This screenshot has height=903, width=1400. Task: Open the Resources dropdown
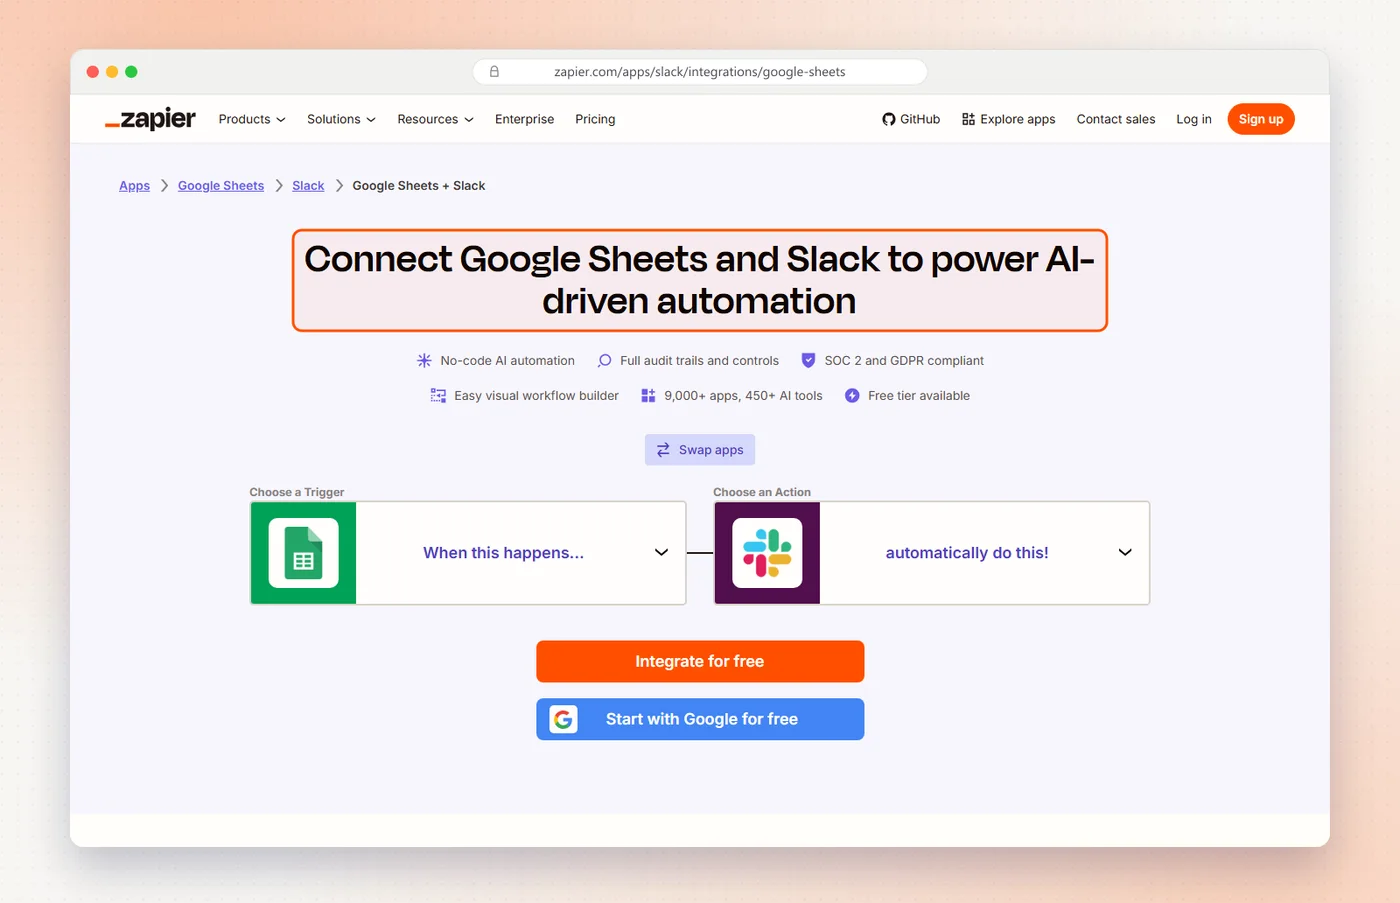coord(435,119)
